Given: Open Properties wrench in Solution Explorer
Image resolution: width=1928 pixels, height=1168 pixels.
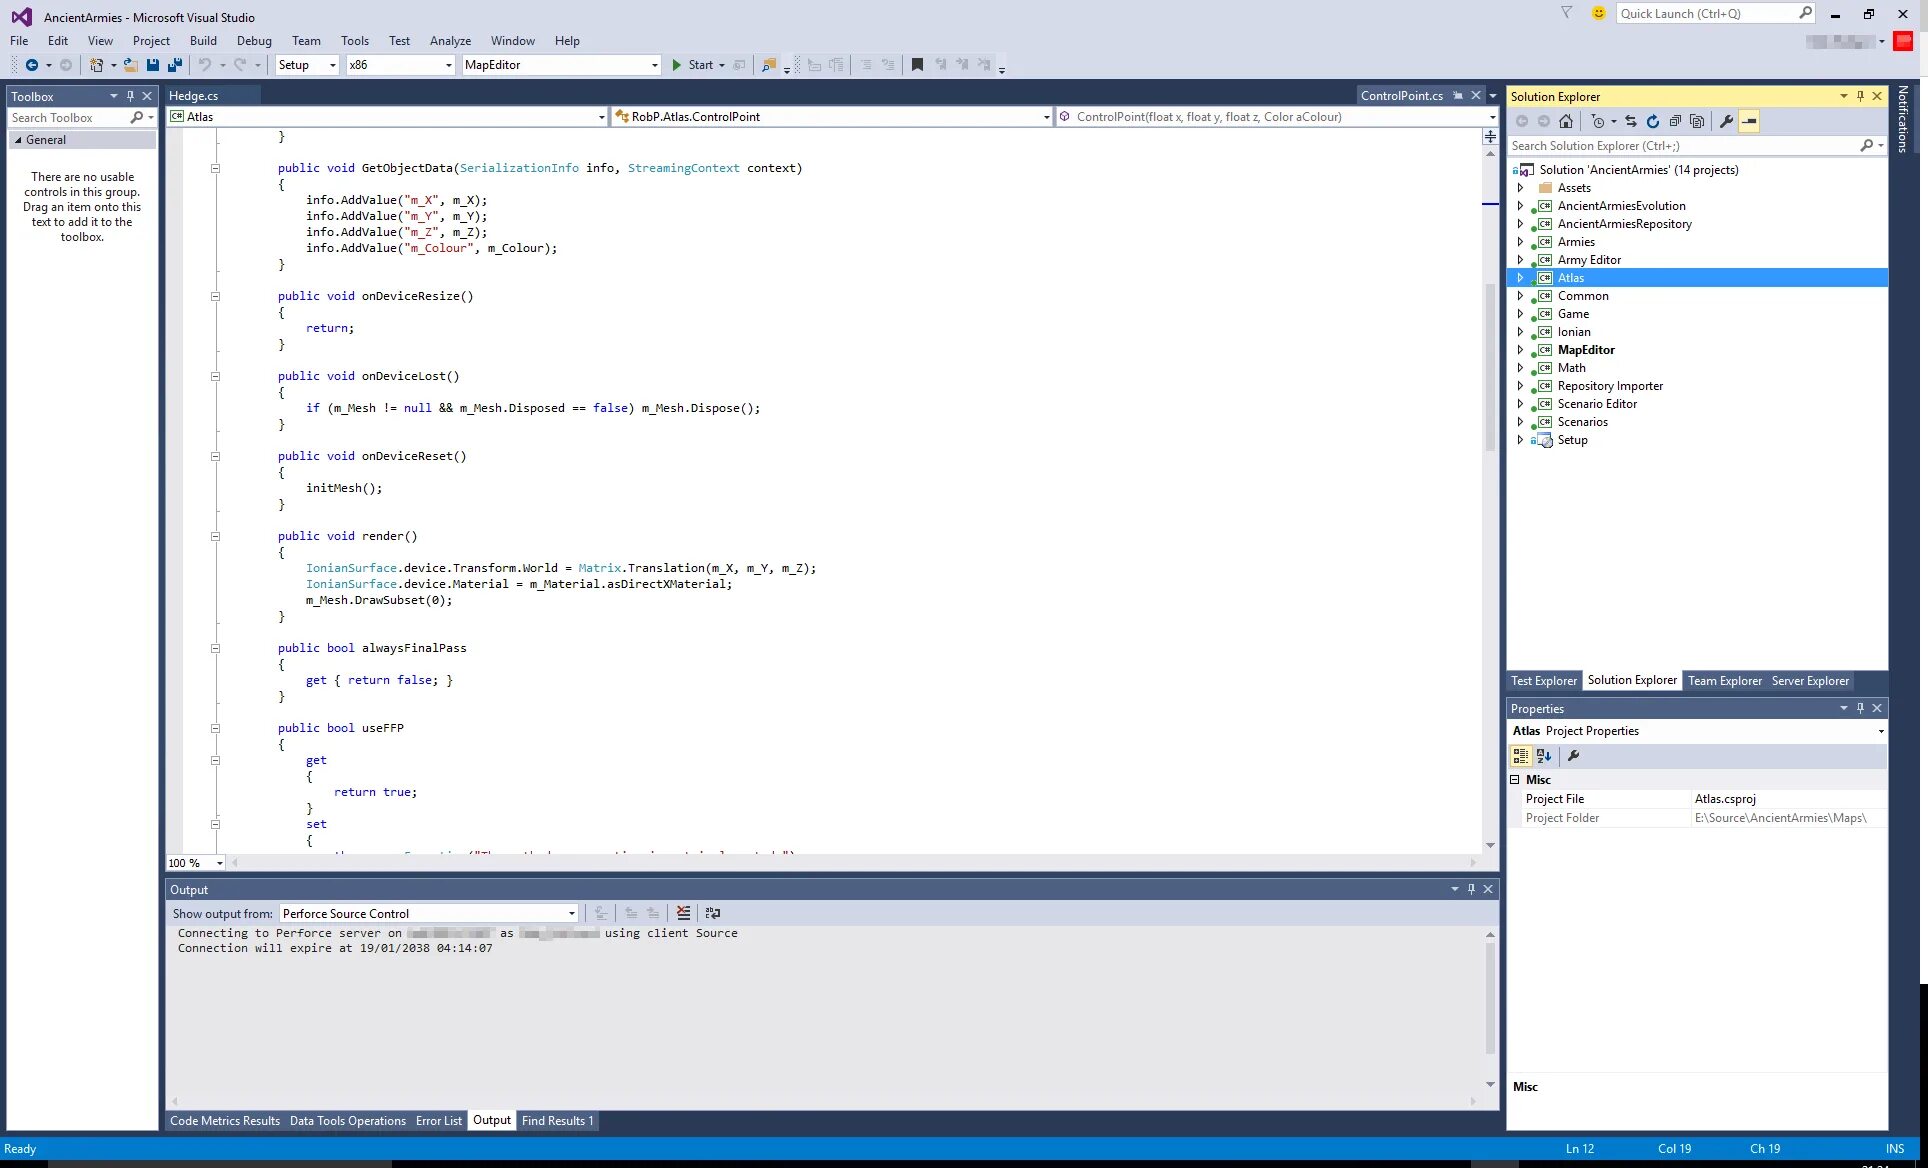Looking at the screenshot, I should 1727,121.
